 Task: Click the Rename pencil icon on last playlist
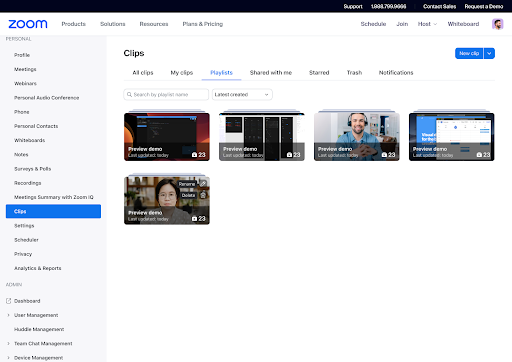point(203,184)
